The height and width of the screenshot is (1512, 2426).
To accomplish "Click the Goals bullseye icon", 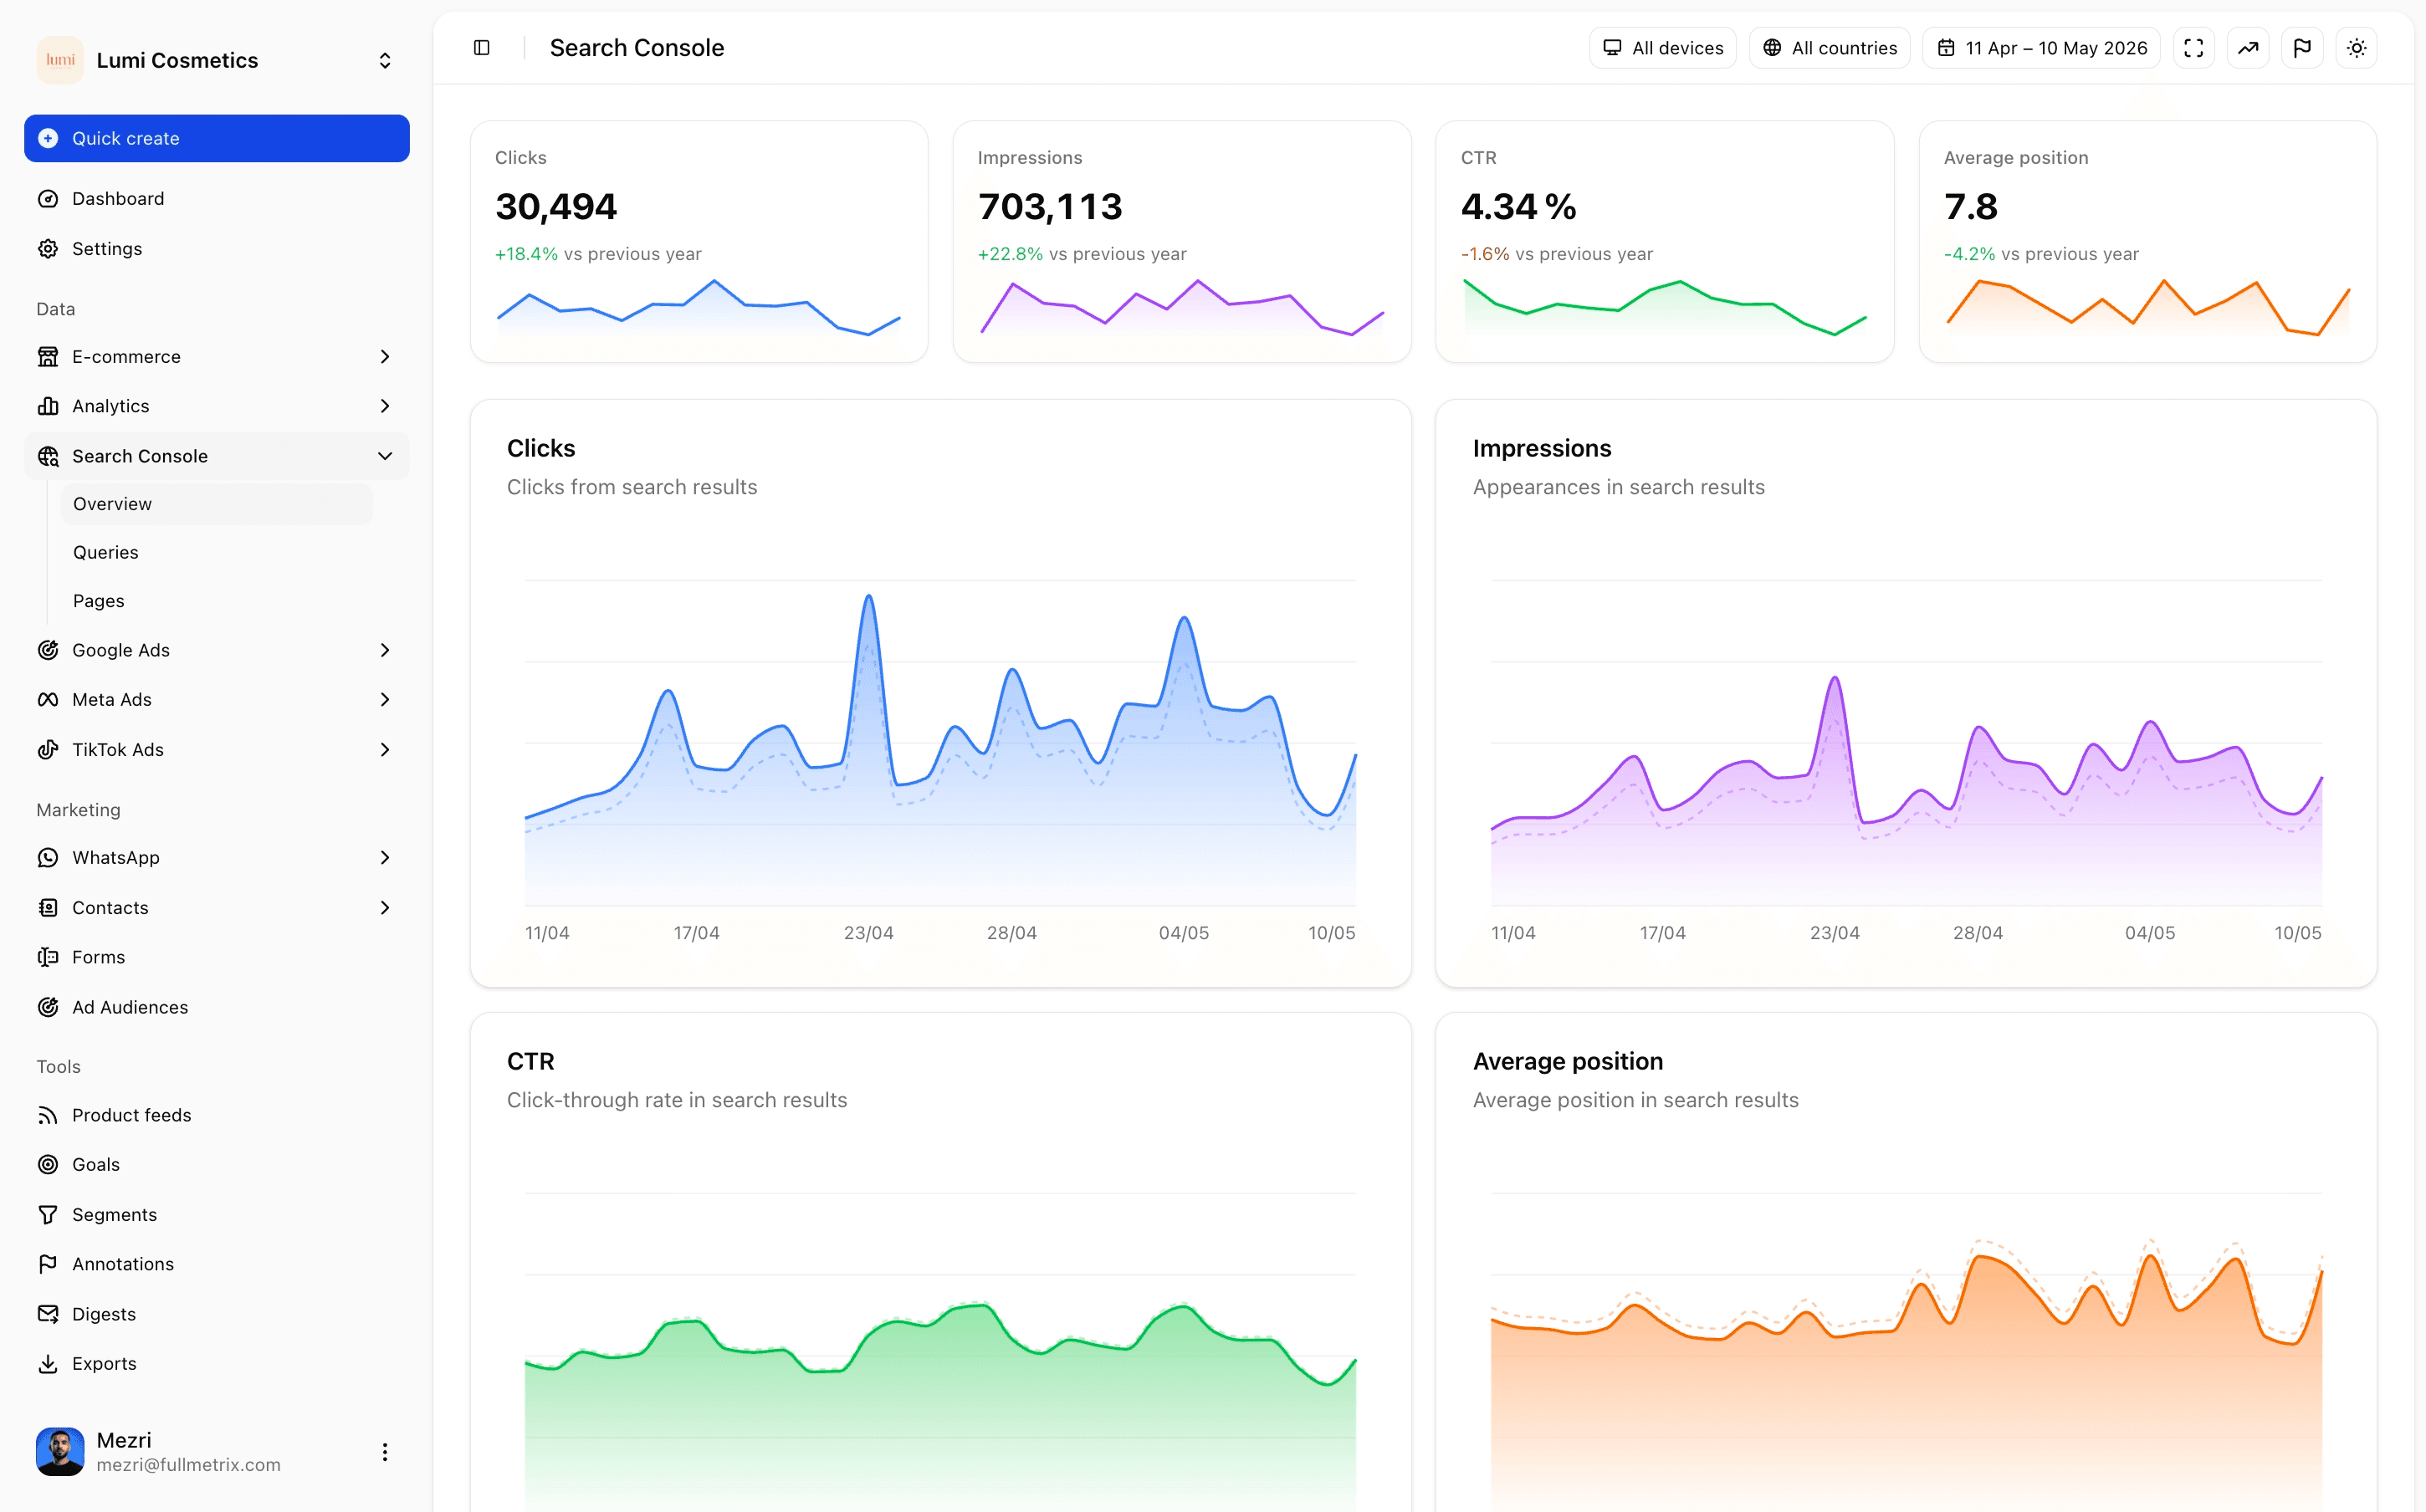I will pyautogui.click(x=48, y=1165).
